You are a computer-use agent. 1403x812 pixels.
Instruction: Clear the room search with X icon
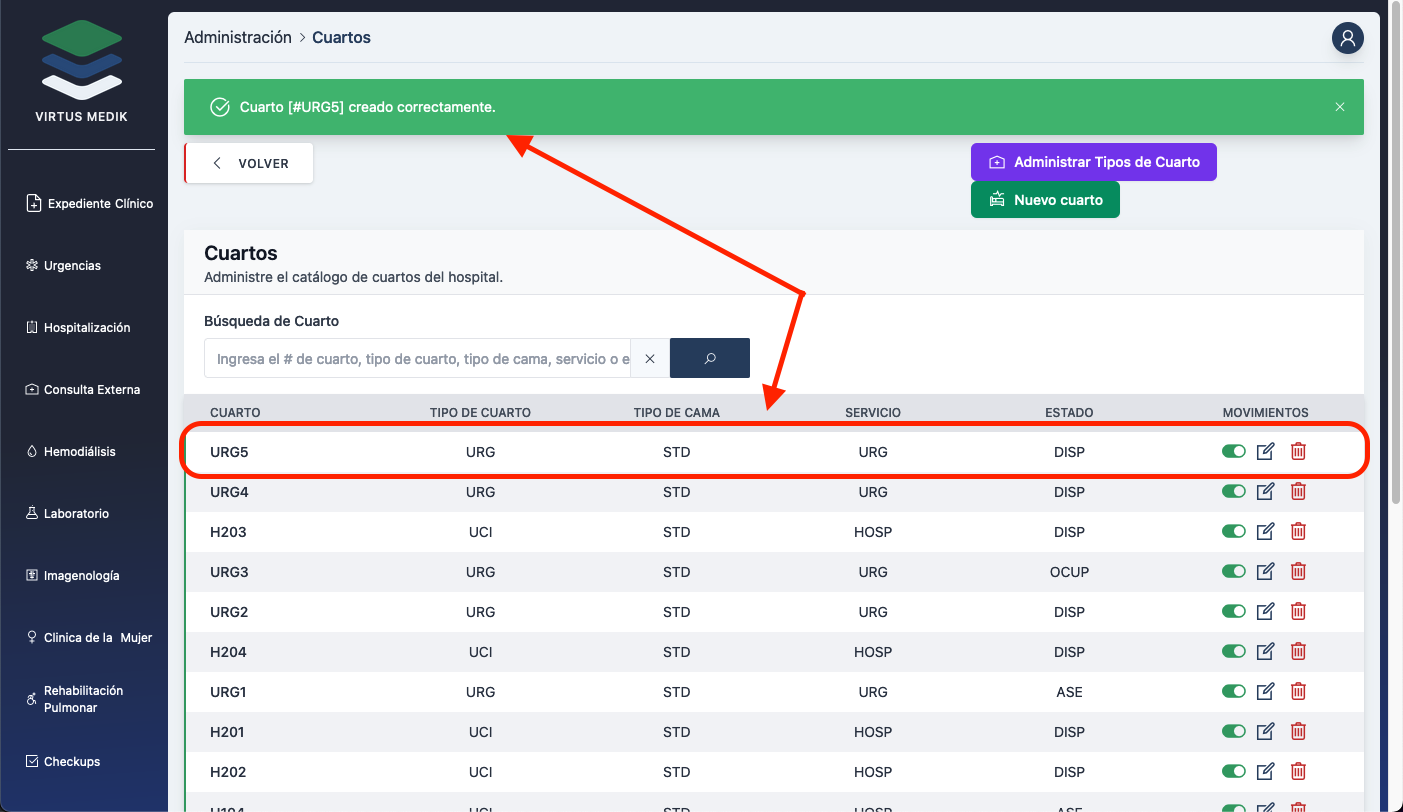tap(650, 358)
